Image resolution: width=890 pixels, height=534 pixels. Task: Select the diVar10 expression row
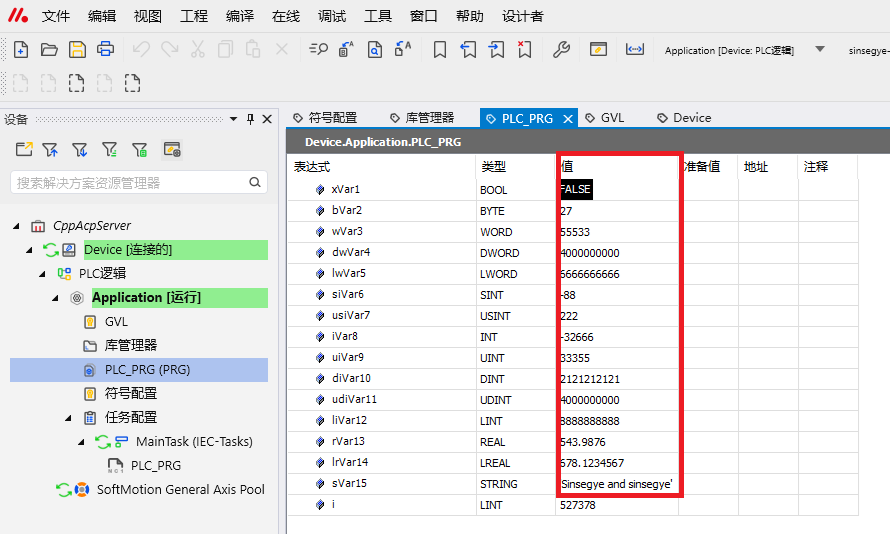[x=381, y=379]
